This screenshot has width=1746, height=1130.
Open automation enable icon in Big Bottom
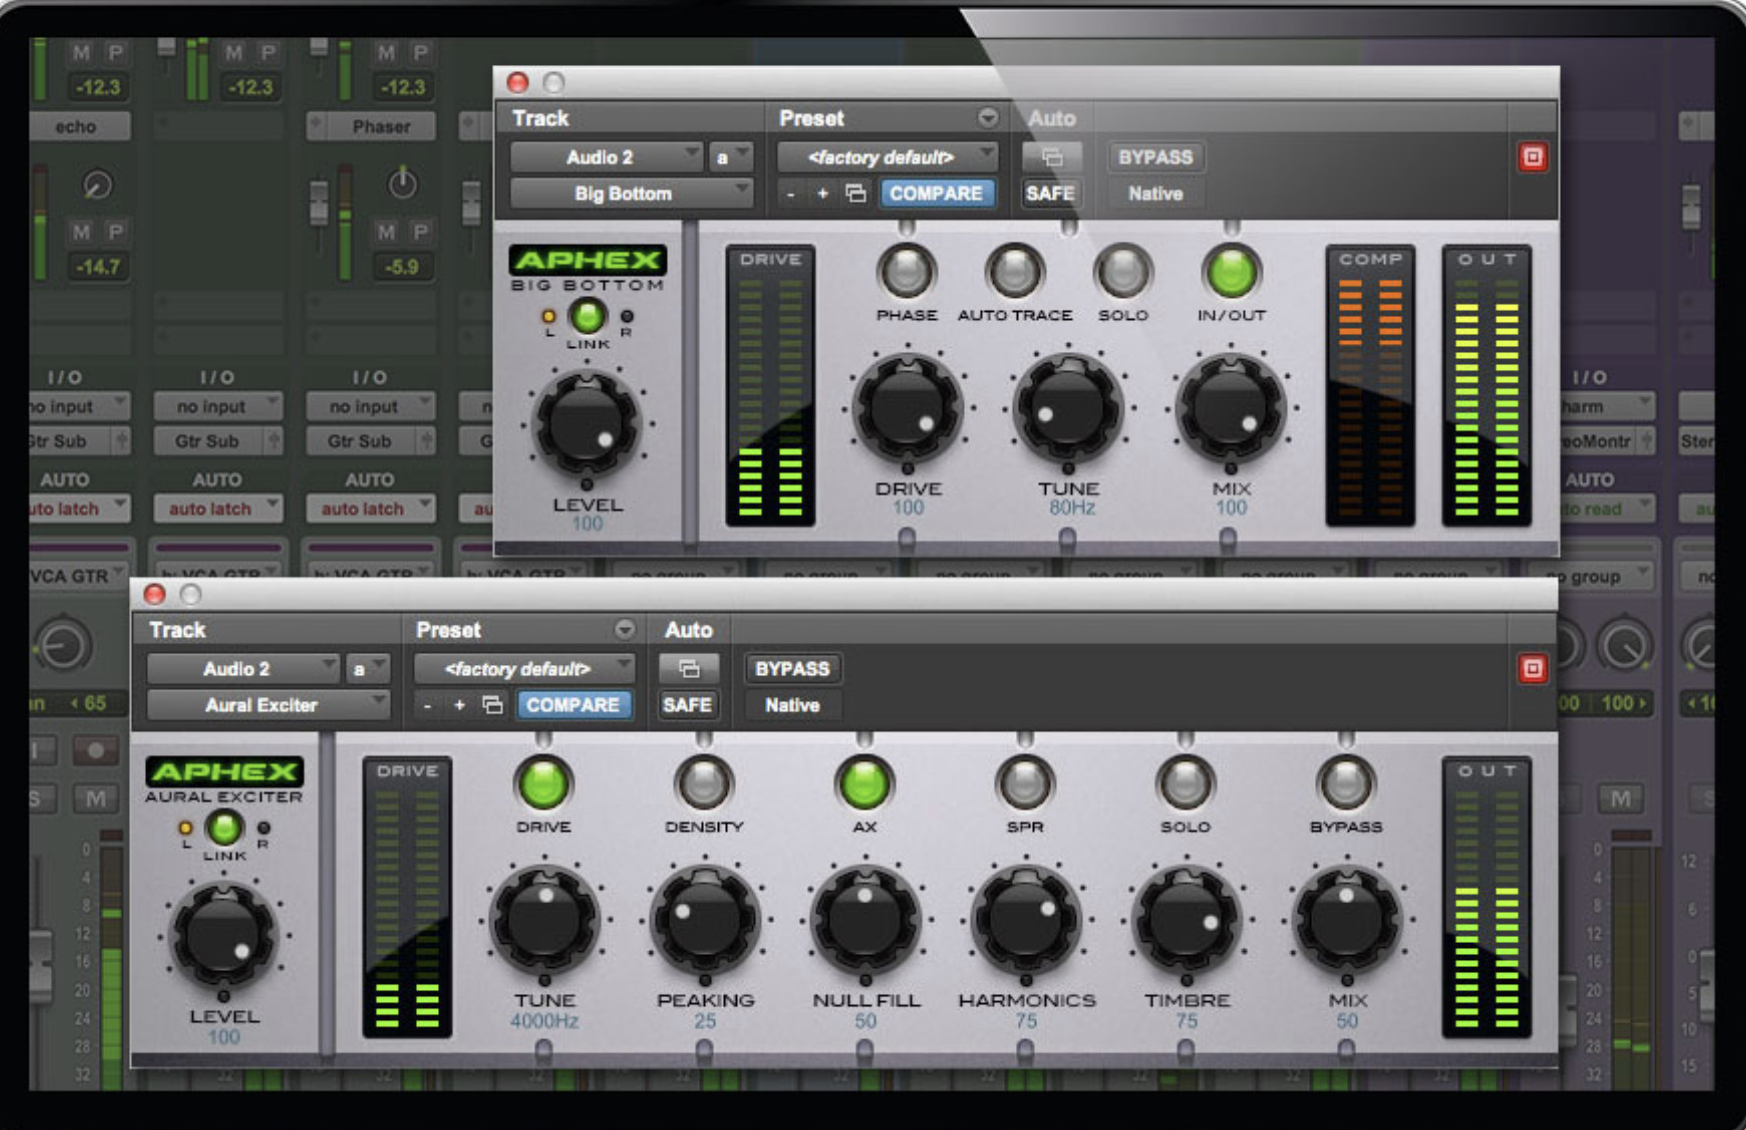[1051, 157]
